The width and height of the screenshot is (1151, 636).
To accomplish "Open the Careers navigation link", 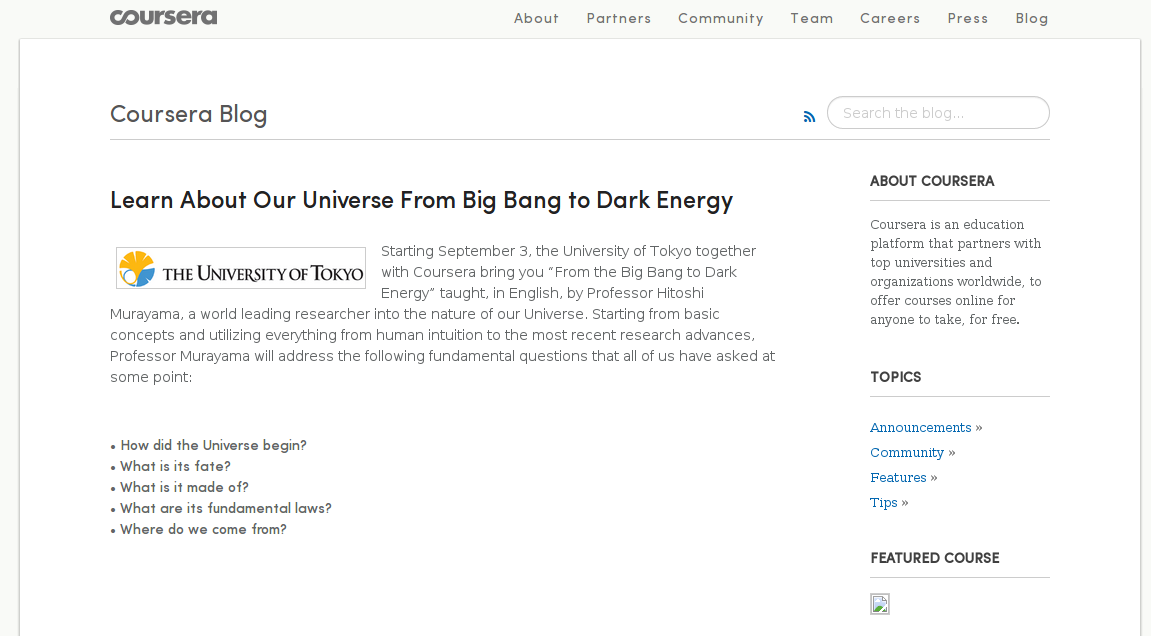I will point(890,18).
